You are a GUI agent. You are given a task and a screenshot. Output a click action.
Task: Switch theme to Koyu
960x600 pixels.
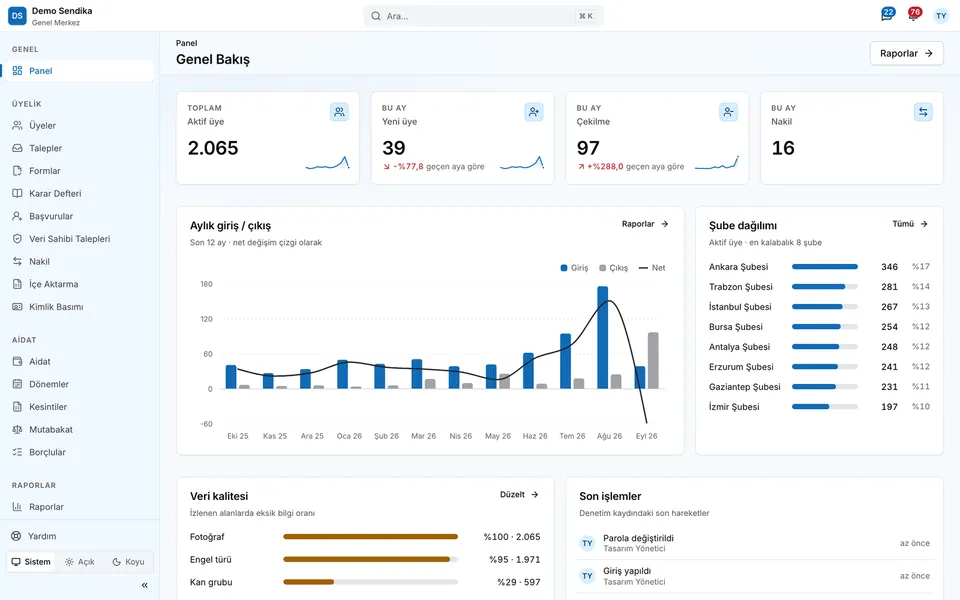129,562
